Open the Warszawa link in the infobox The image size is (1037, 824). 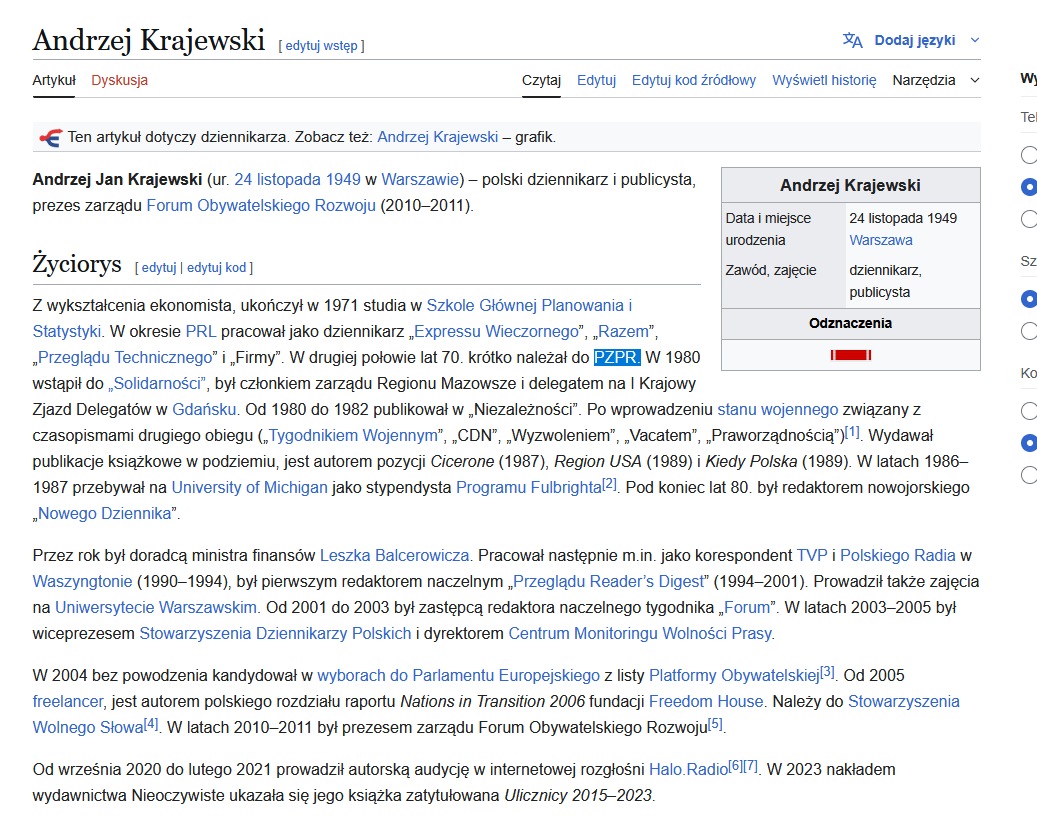[x=880, y=240]
